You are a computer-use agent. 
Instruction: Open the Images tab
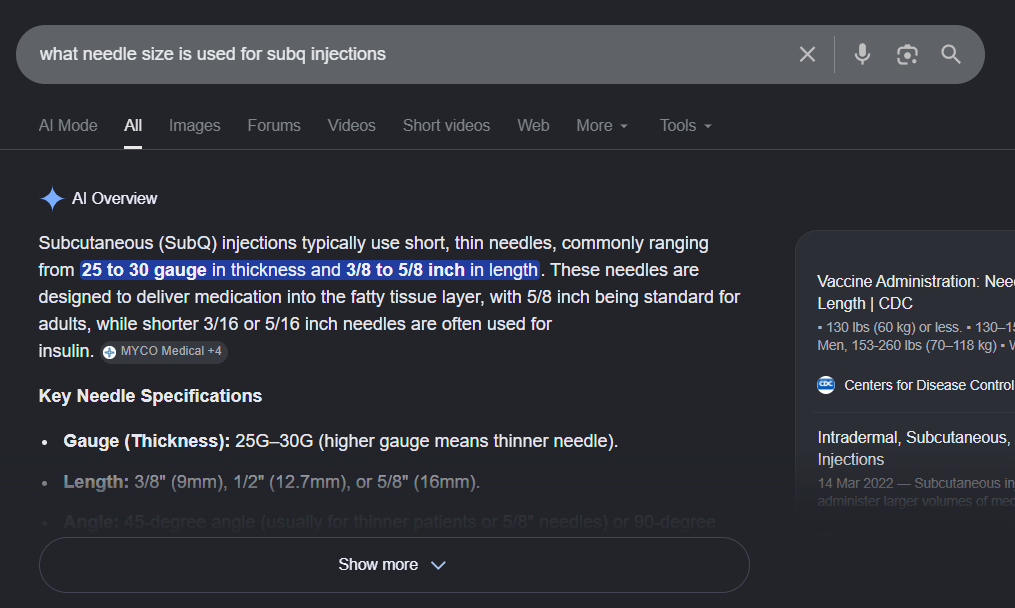pyautogui.click(x=194, y=126)
